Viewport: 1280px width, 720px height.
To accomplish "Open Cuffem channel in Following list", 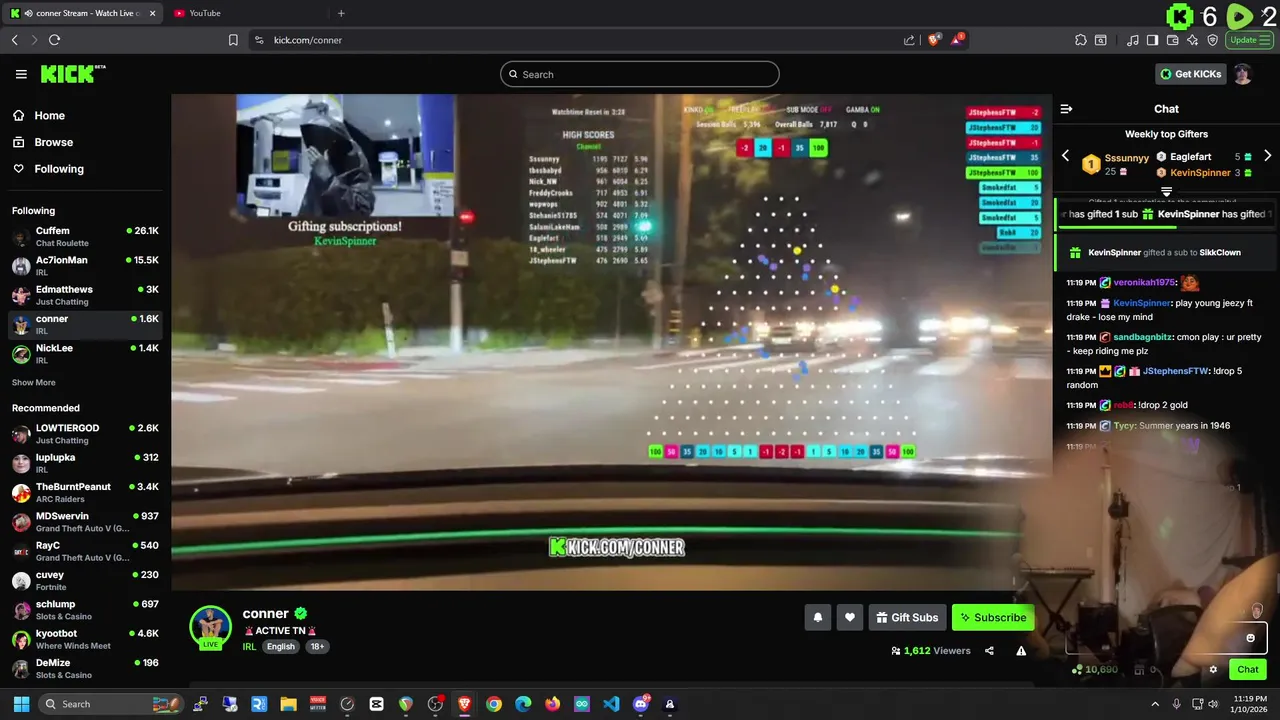I will tap(85, 236).
